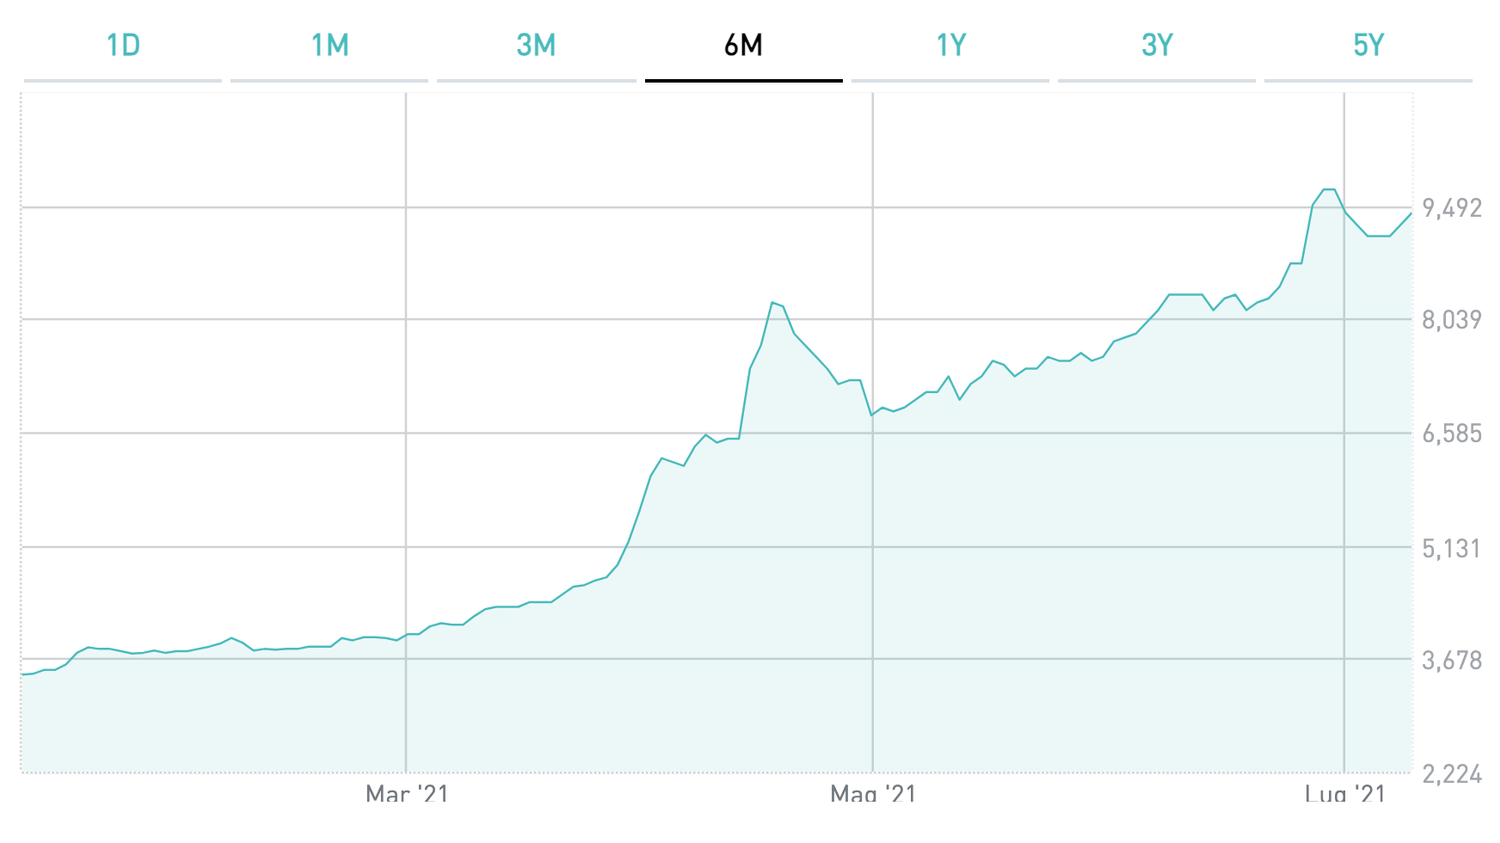Click the 6,585 price axis label
This screenshot has width=1500, height=843.
click(x=1452, y=434)
